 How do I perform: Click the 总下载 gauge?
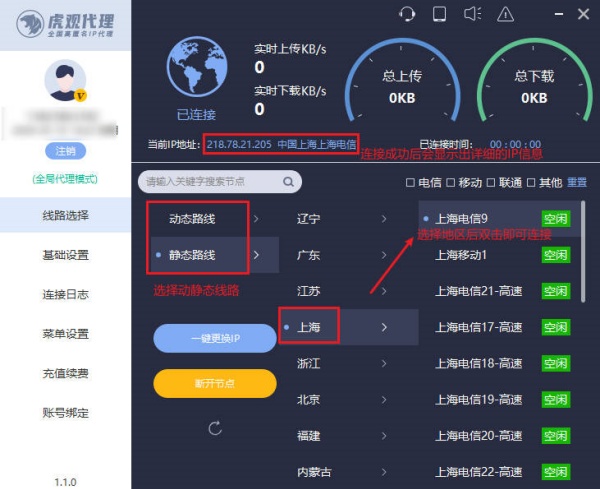[x=534, y=81]
